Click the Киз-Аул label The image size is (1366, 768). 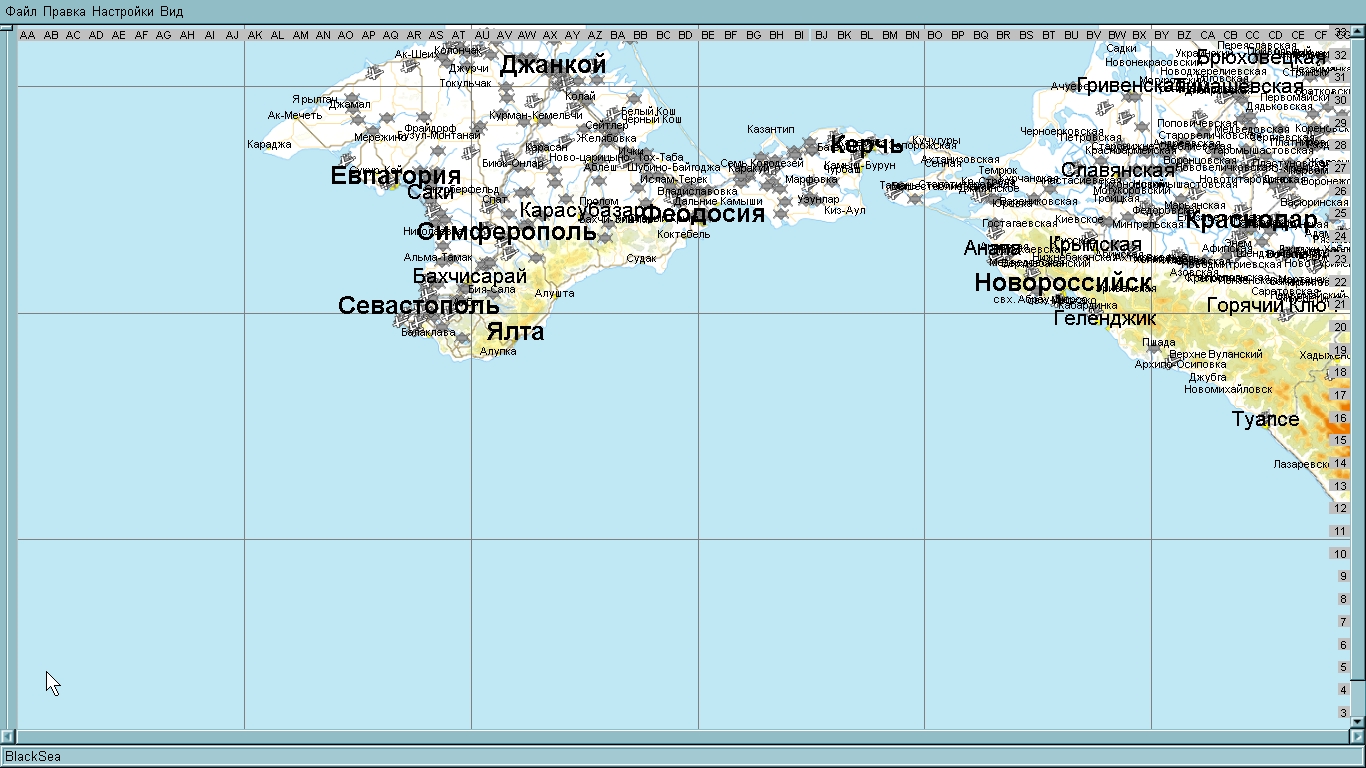tap(845, 210)
